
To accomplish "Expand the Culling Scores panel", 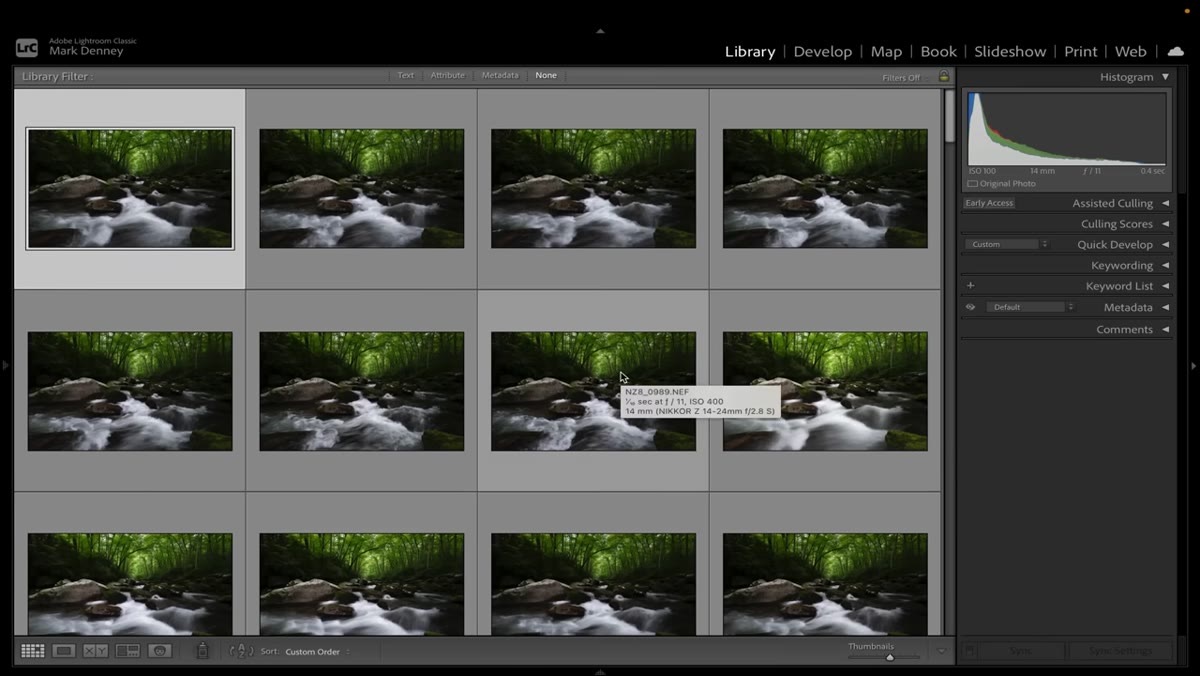I will 1165,224.
